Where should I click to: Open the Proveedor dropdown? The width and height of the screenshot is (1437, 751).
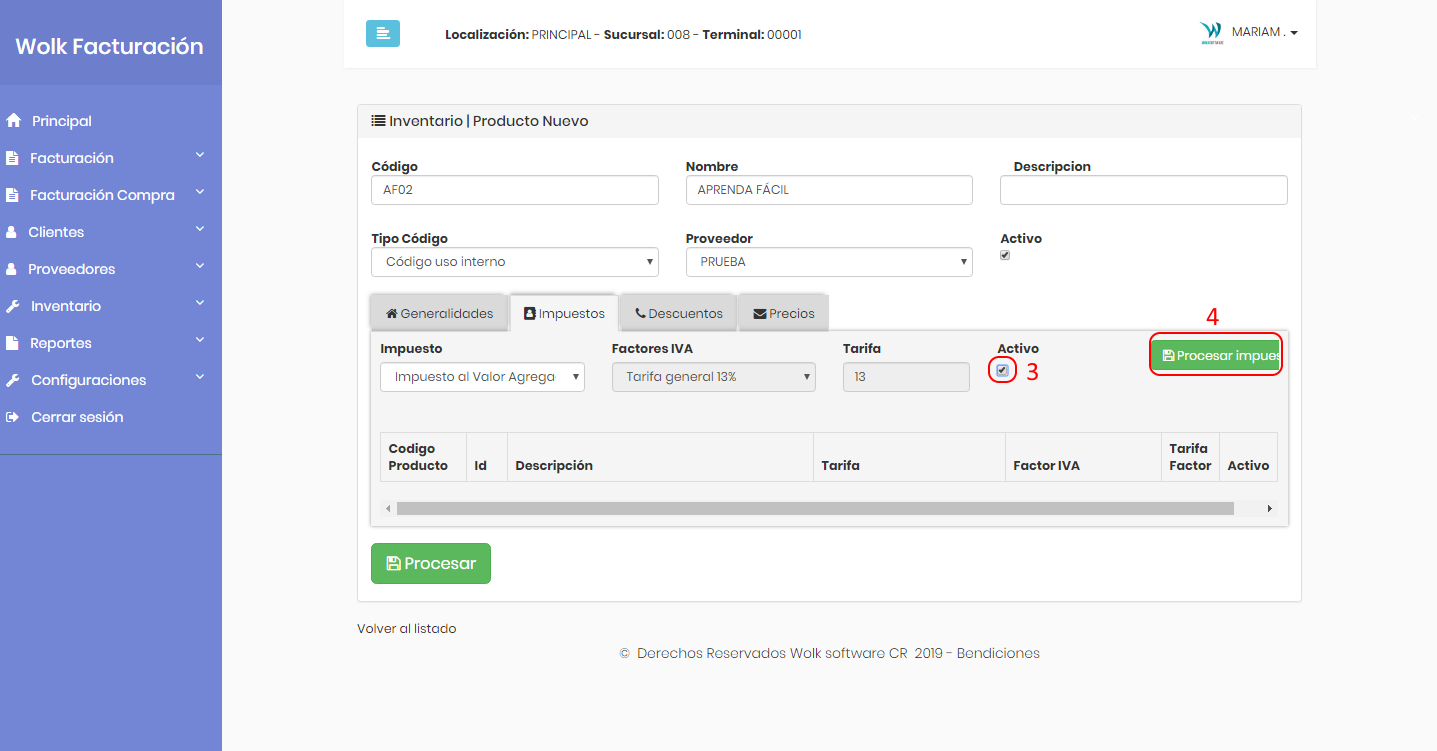tap(829, 262)
